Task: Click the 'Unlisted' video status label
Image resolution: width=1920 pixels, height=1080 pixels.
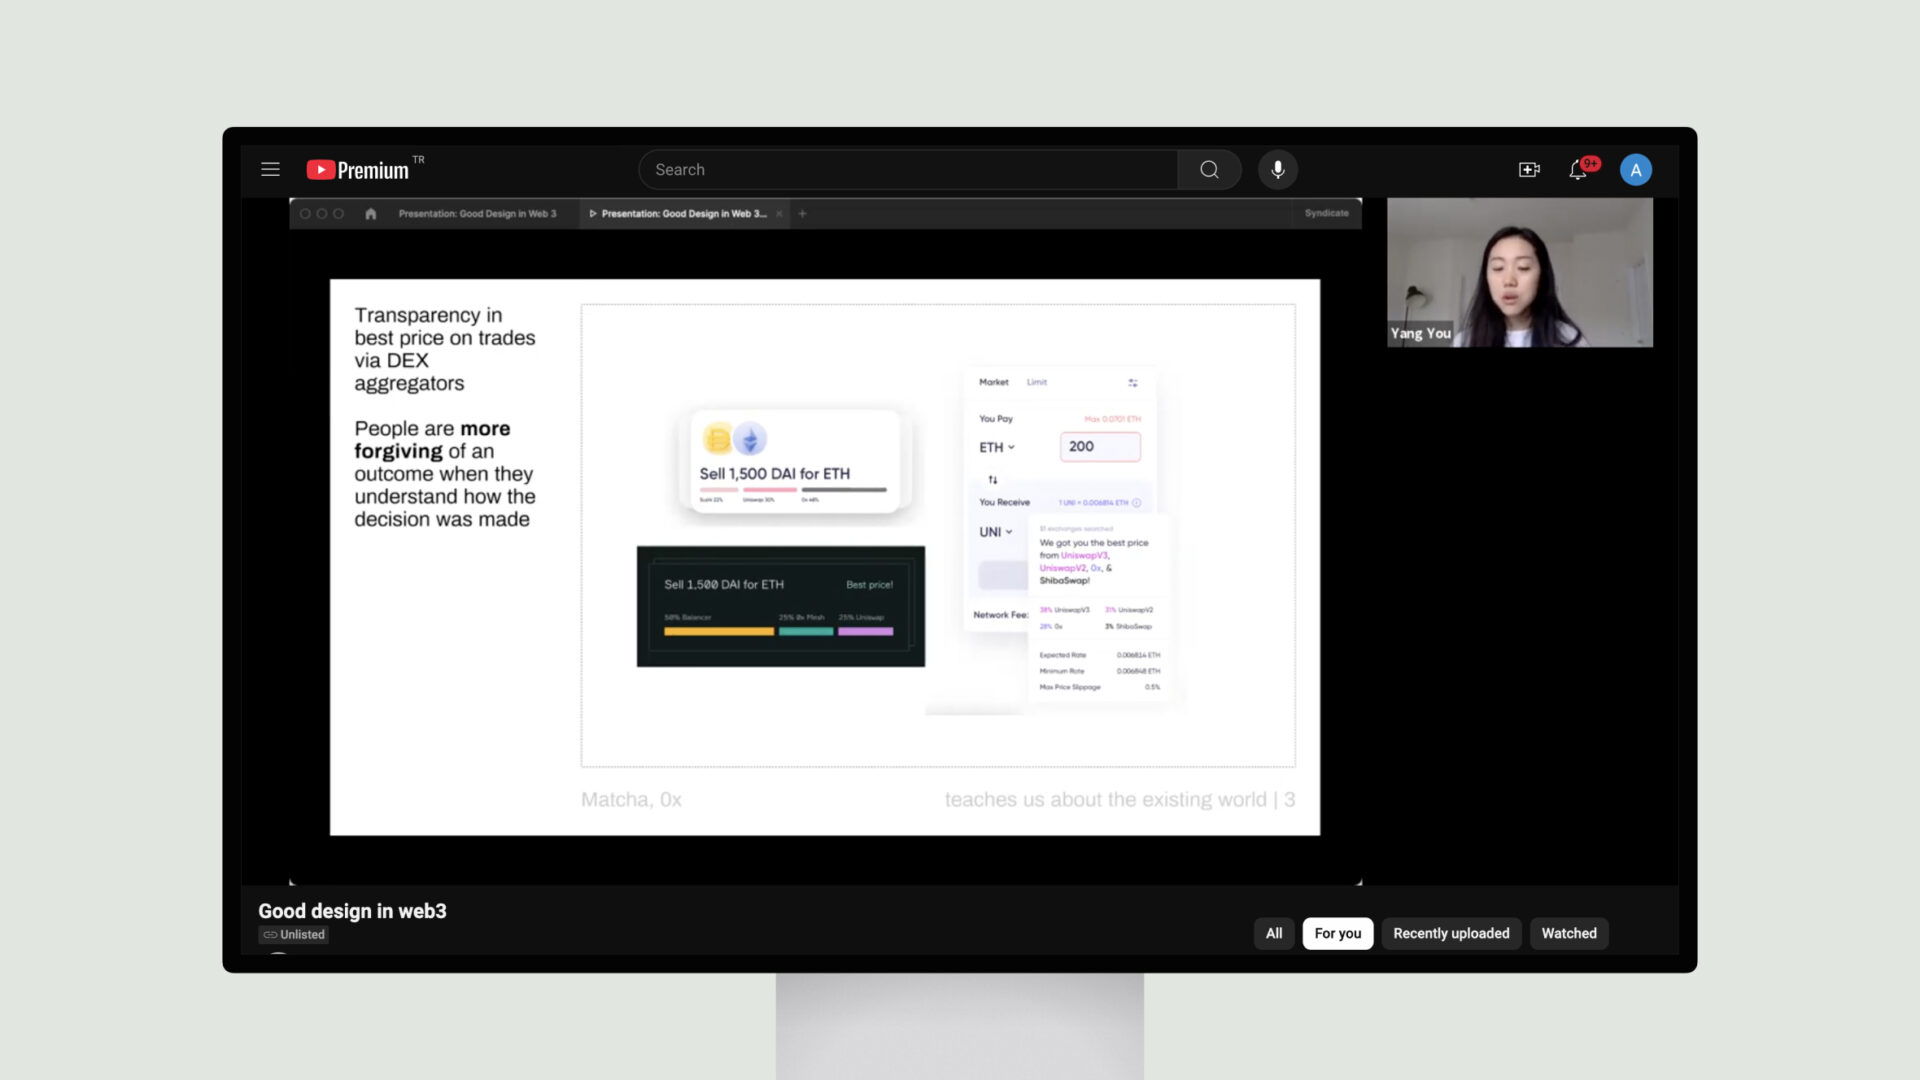Action: point(293,934)
